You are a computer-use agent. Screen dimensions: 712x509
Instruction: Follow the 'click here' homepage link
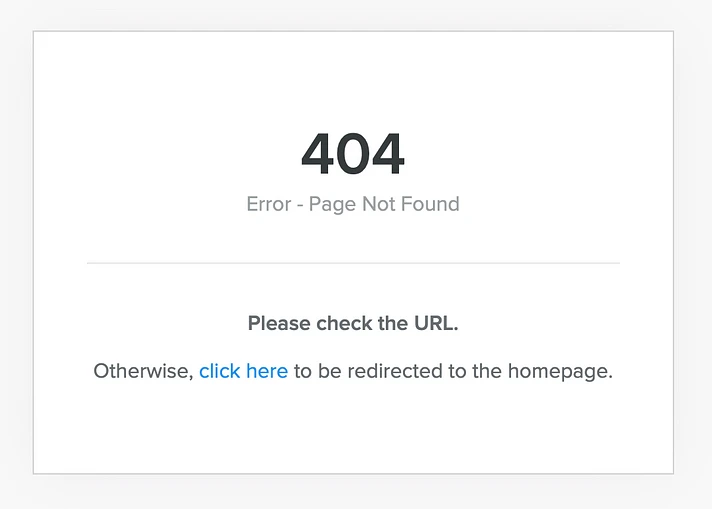tap(243, 371)
